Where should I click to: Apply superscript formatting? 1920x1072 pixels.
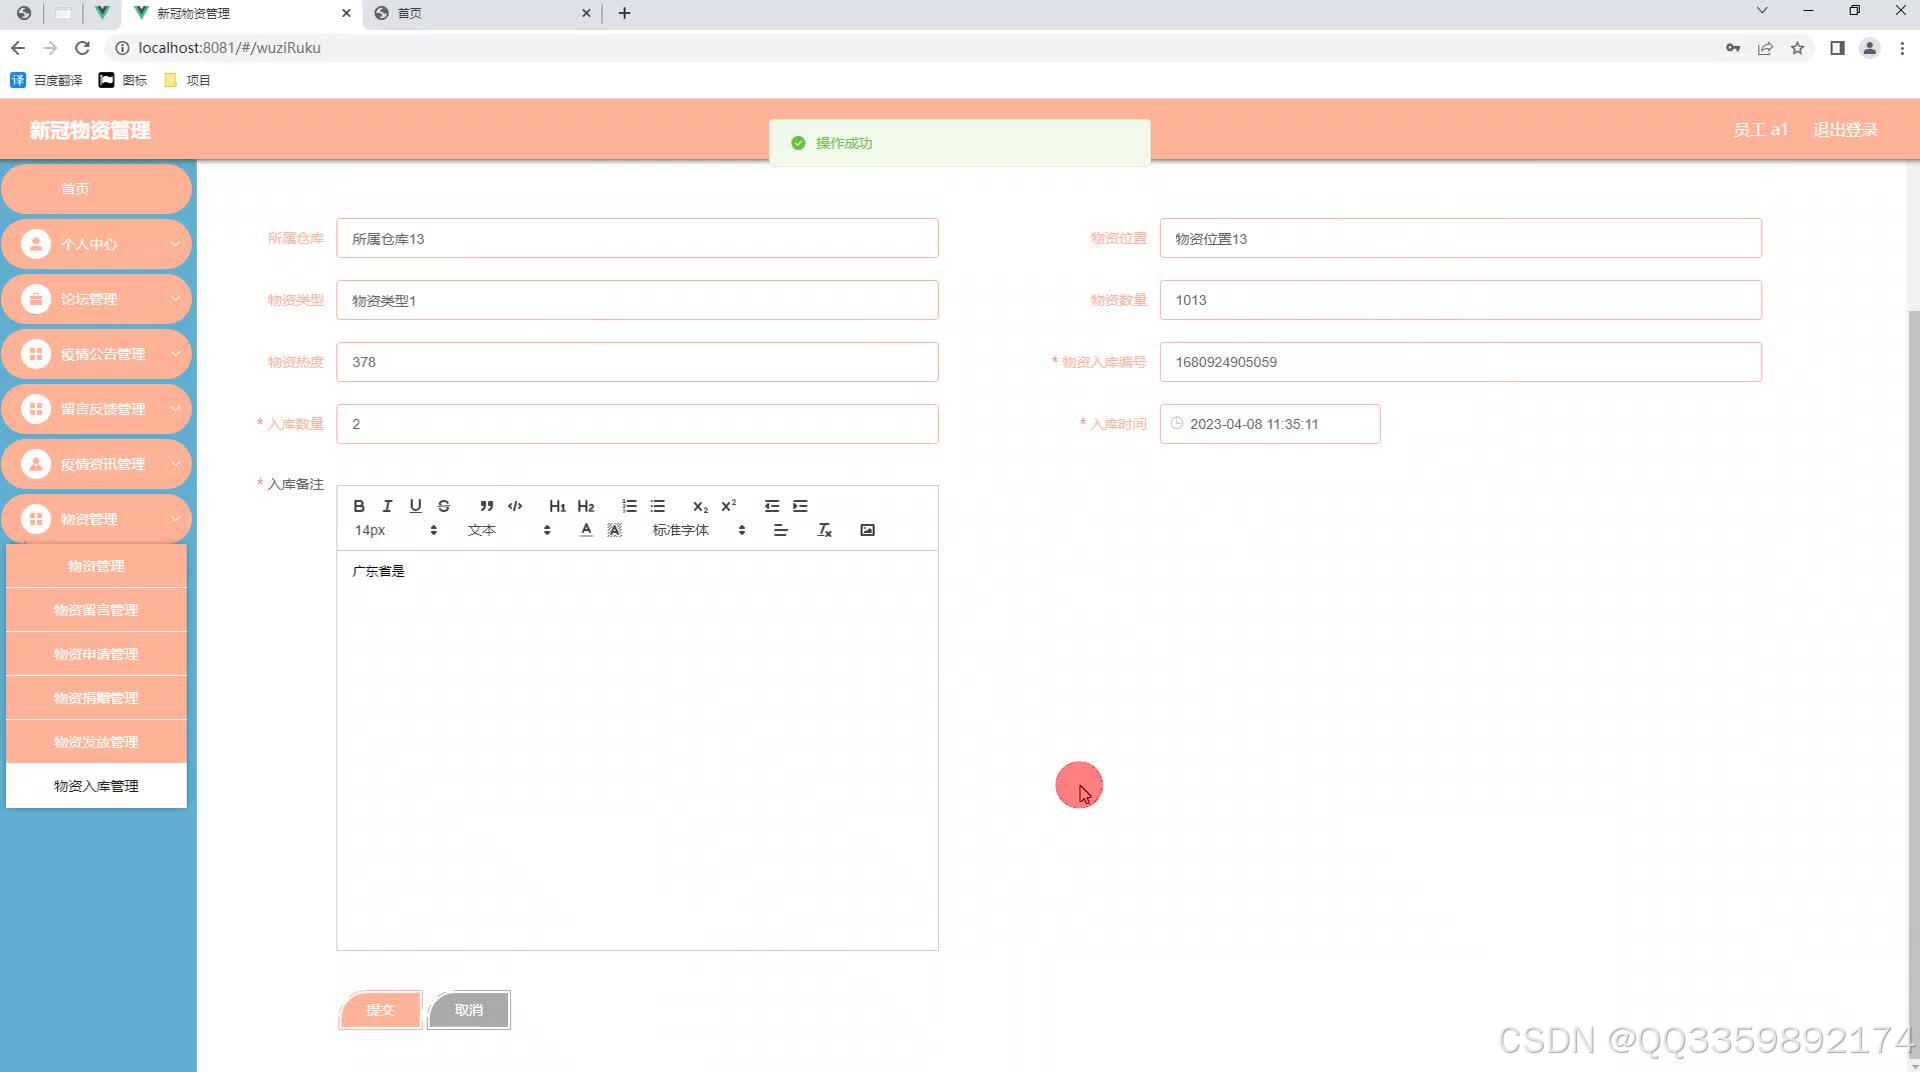tap(729, 506)
